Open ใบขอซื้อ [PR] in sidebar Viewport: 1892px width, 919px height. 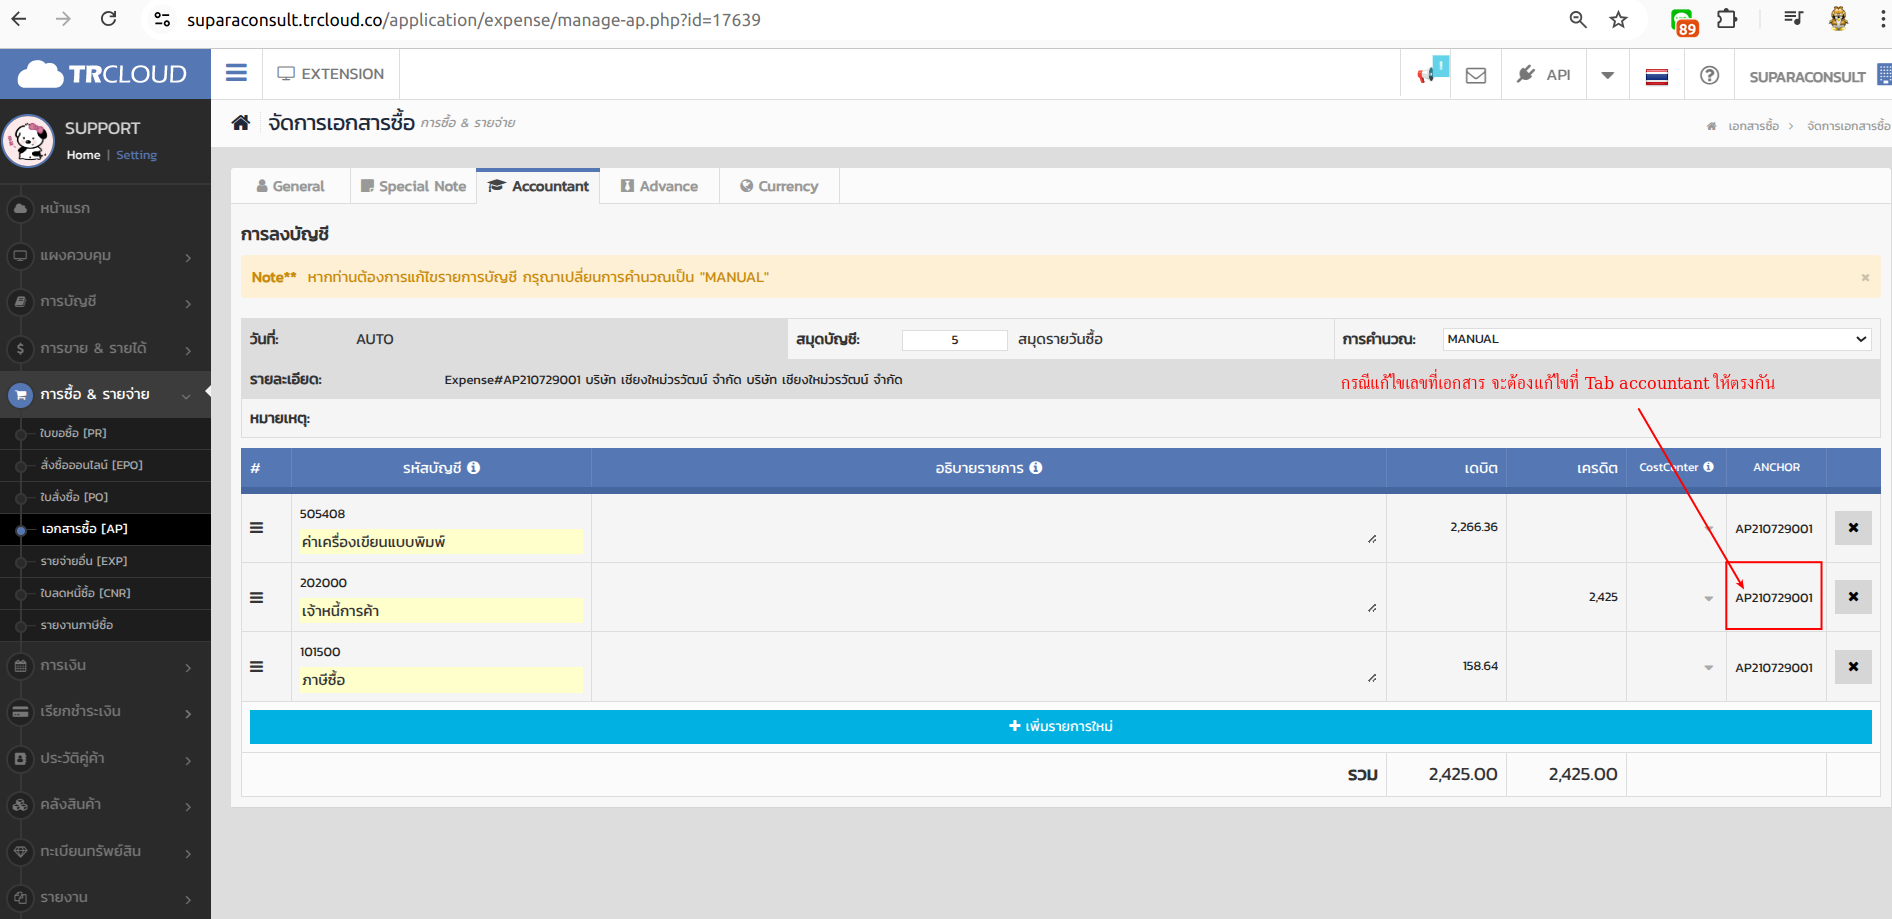point(73,433)
